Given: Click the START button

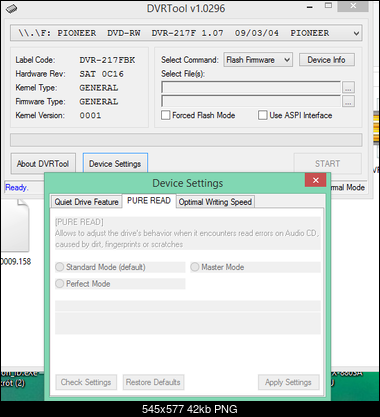Looking at the screenshot, I should click(x=327, y=164).
